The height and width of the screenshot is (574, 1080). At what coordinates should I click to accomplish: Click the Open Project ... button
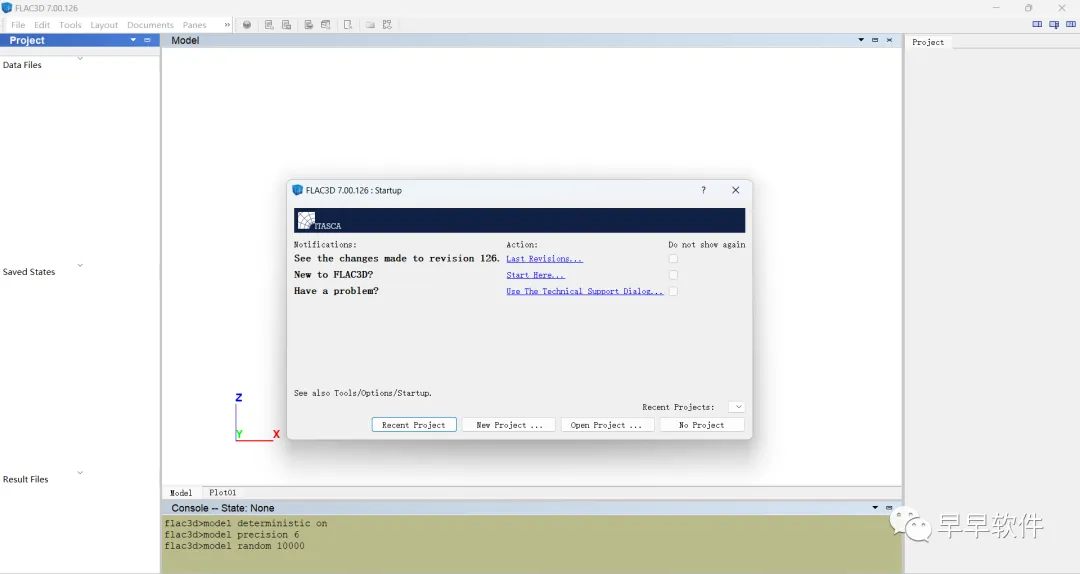tap(606, 425)
